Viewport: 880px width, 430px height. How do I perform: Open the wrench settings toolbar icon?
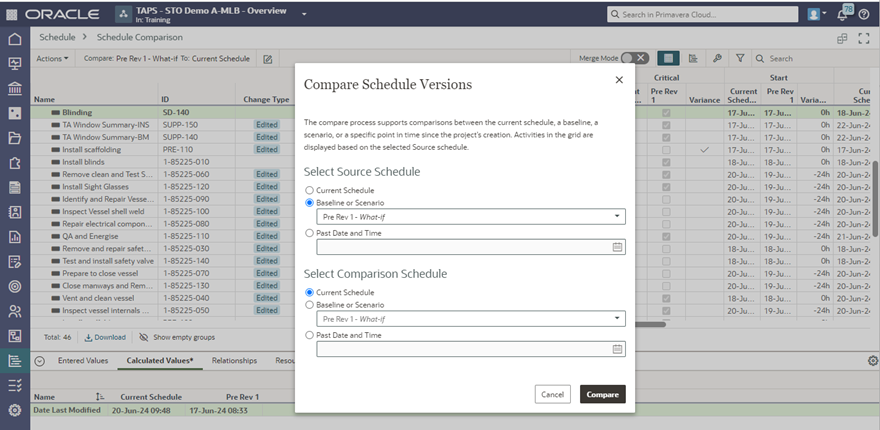pyautogui.click(x=717, y=58)
